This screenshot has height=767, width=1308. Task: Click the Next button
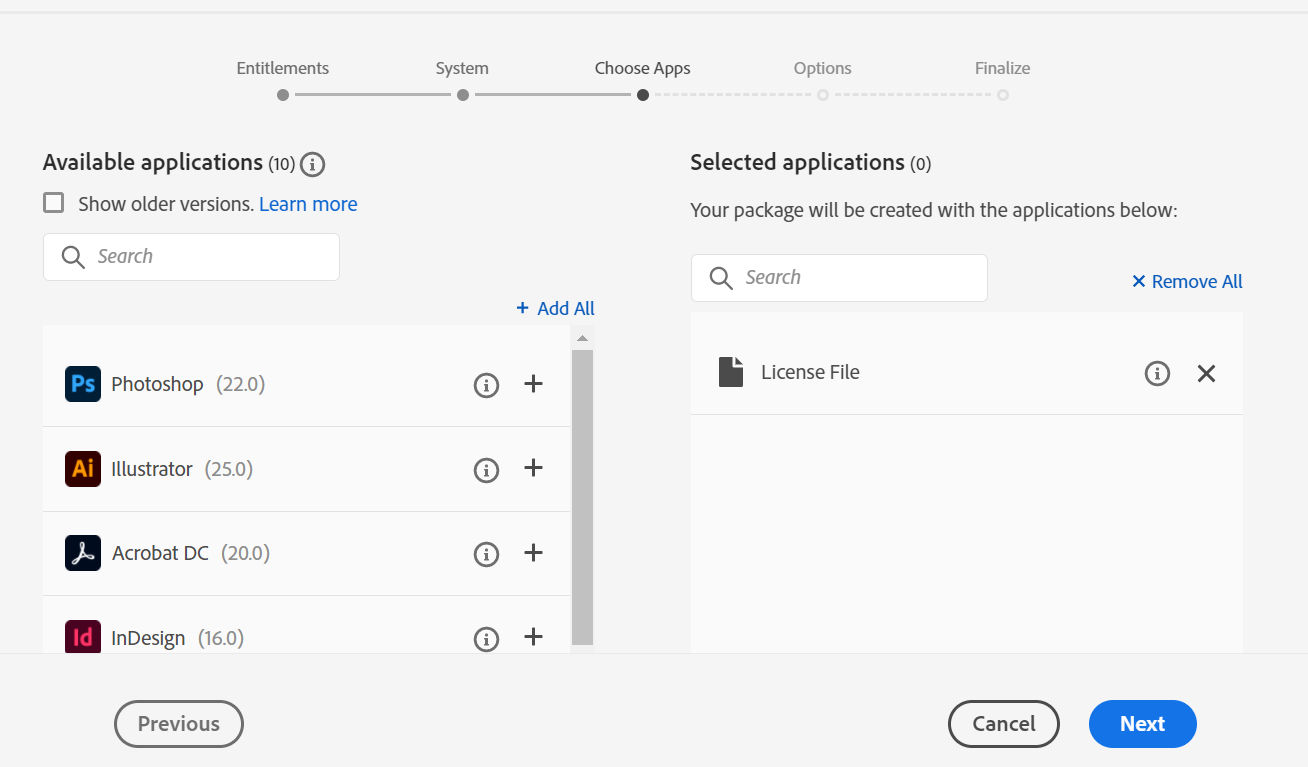pos(1143,724)
